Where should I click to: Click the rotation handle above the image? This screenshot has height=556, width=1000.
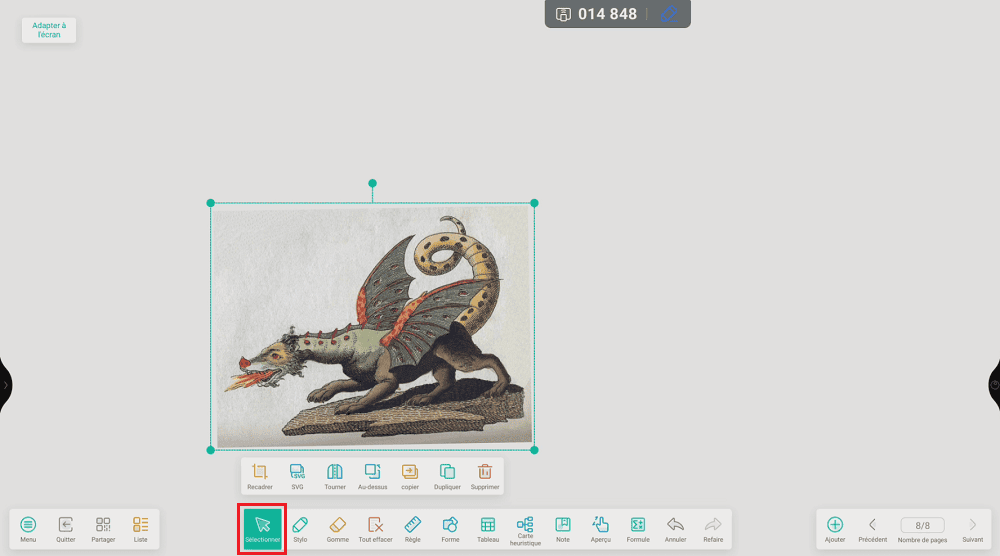click(372, 183)
